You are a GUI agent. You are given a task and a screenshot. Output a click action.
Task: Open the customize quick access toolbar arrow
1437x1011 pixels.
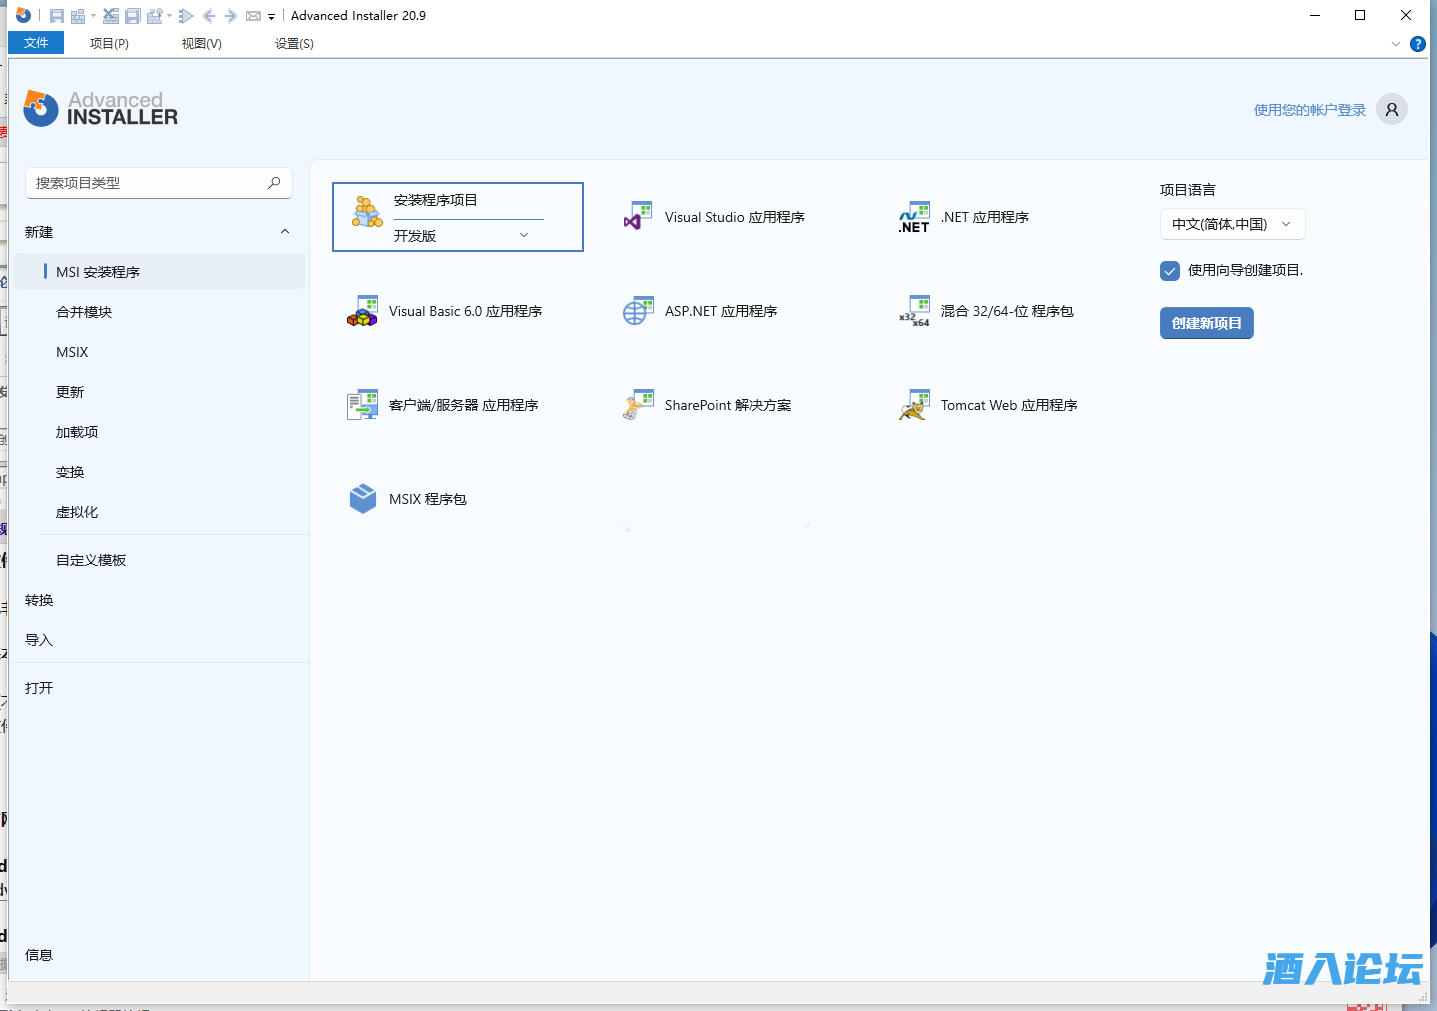(271, 17)
